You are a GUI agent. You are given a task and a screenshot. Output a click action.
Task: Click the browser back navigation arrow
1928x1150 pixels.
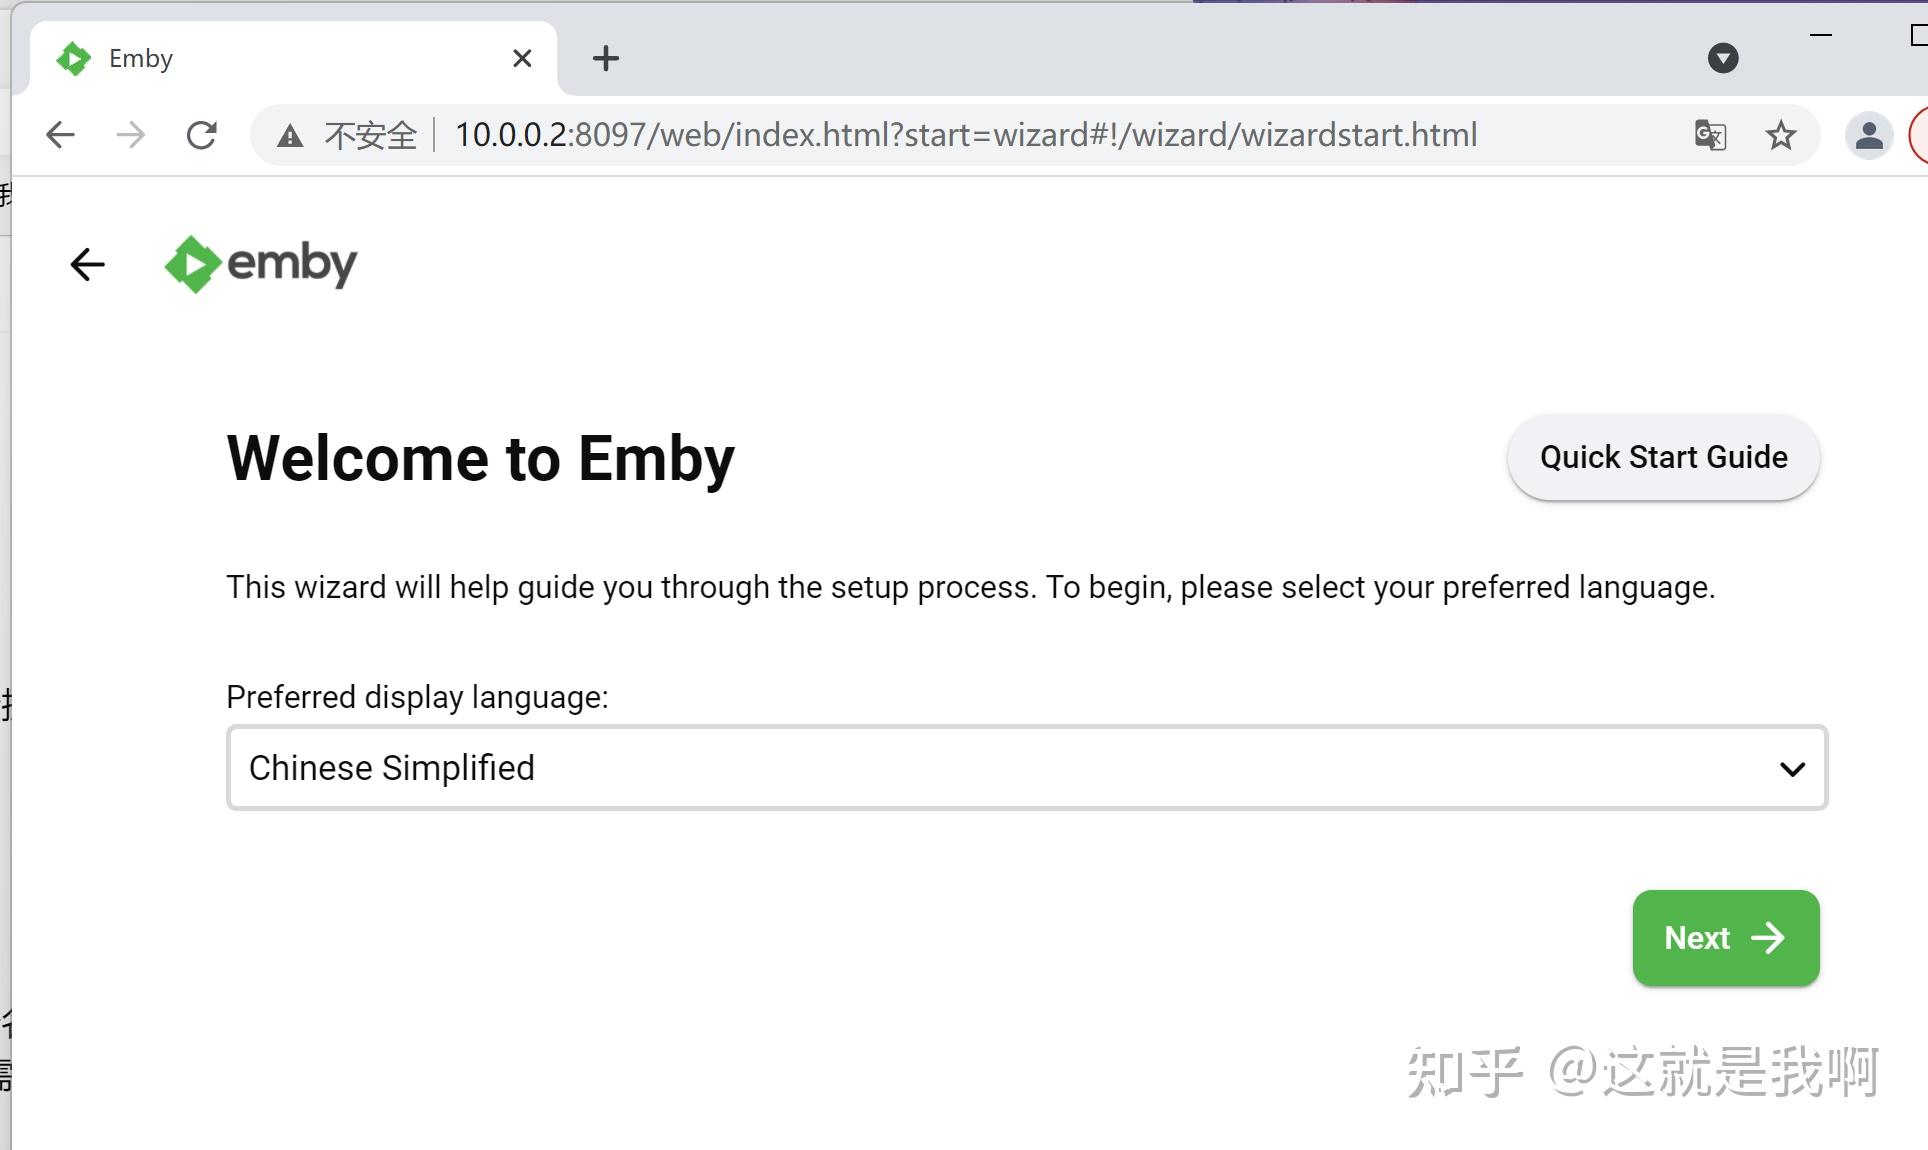[x=60, y=135]
